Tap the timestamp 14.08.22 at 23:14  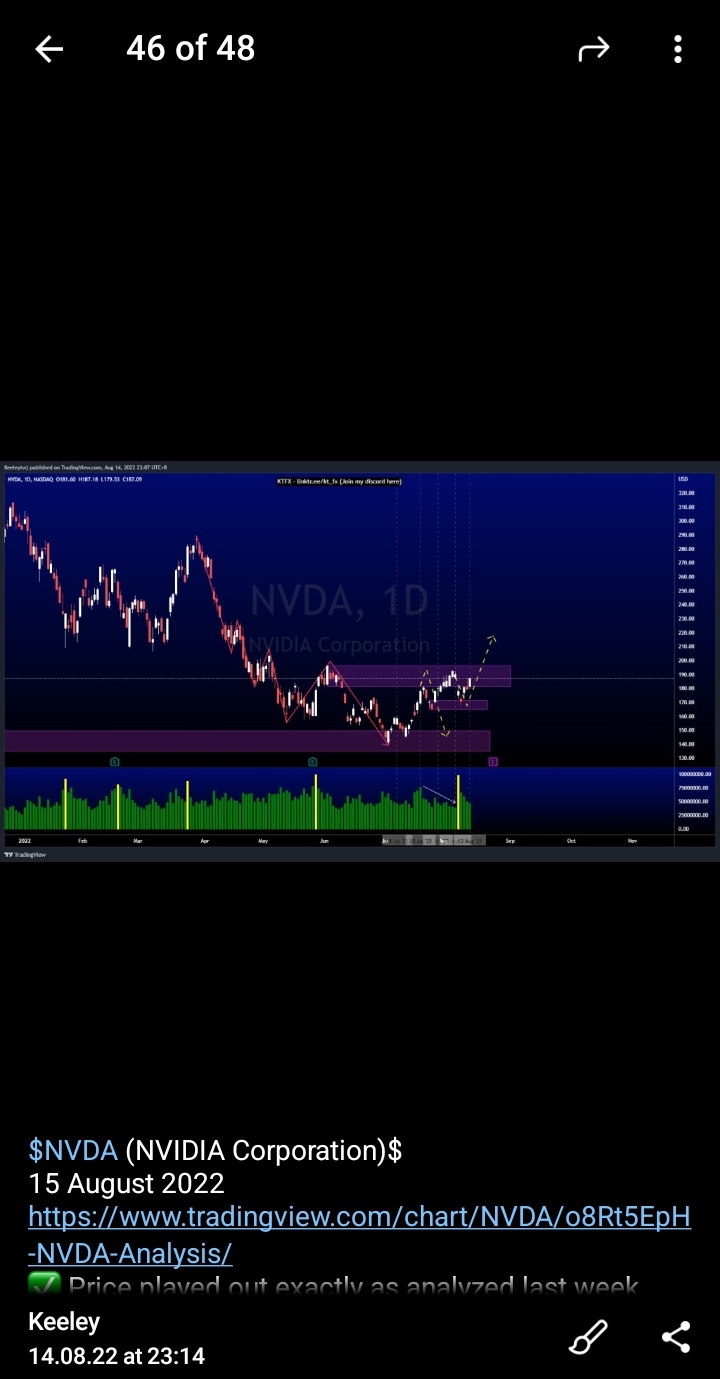(x=116, y=1356)
